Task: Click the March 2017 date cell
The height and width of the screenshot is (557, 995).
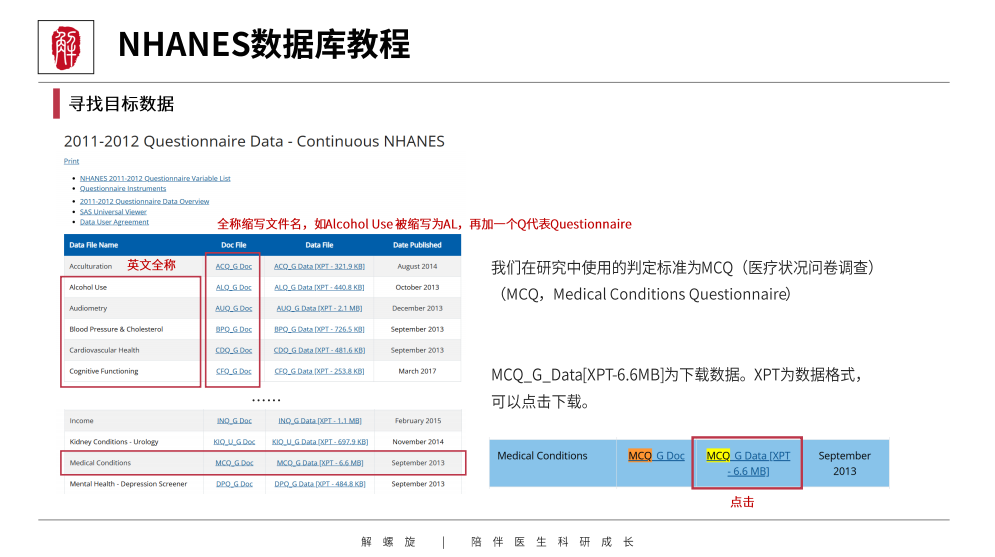Action: point(417,371)
